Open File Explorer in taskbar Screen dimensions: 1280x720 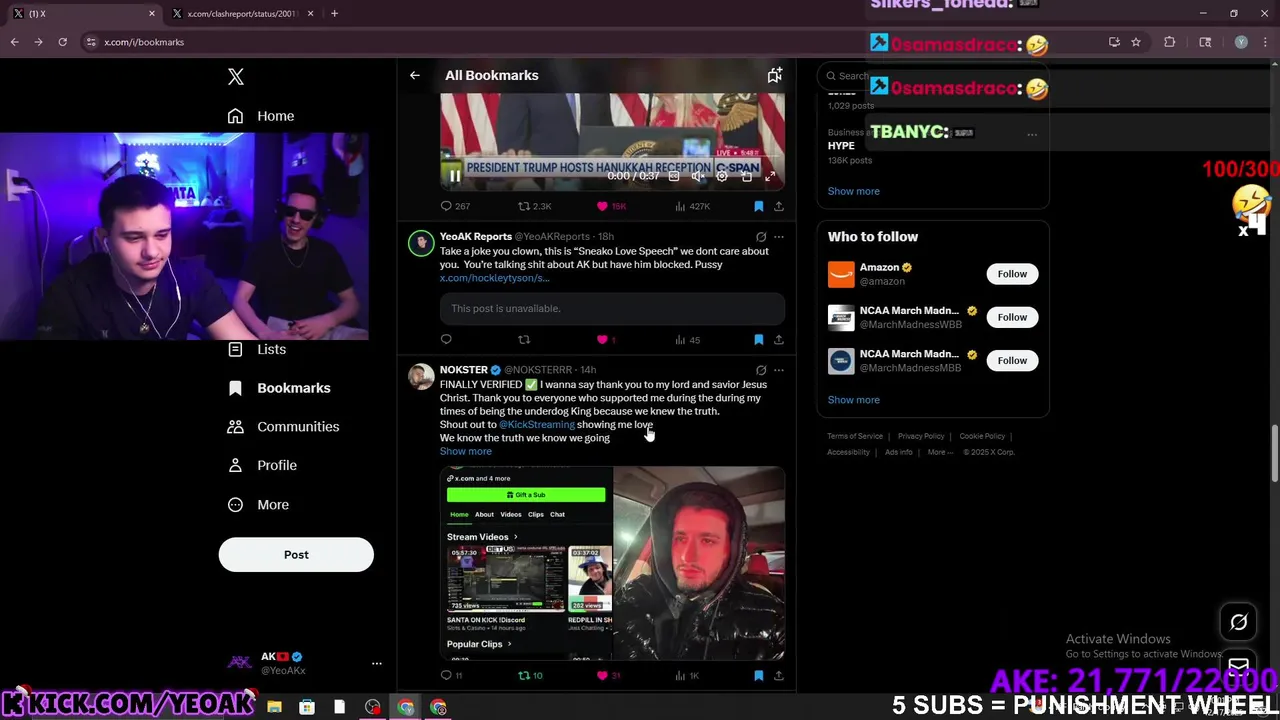(274, 707)
